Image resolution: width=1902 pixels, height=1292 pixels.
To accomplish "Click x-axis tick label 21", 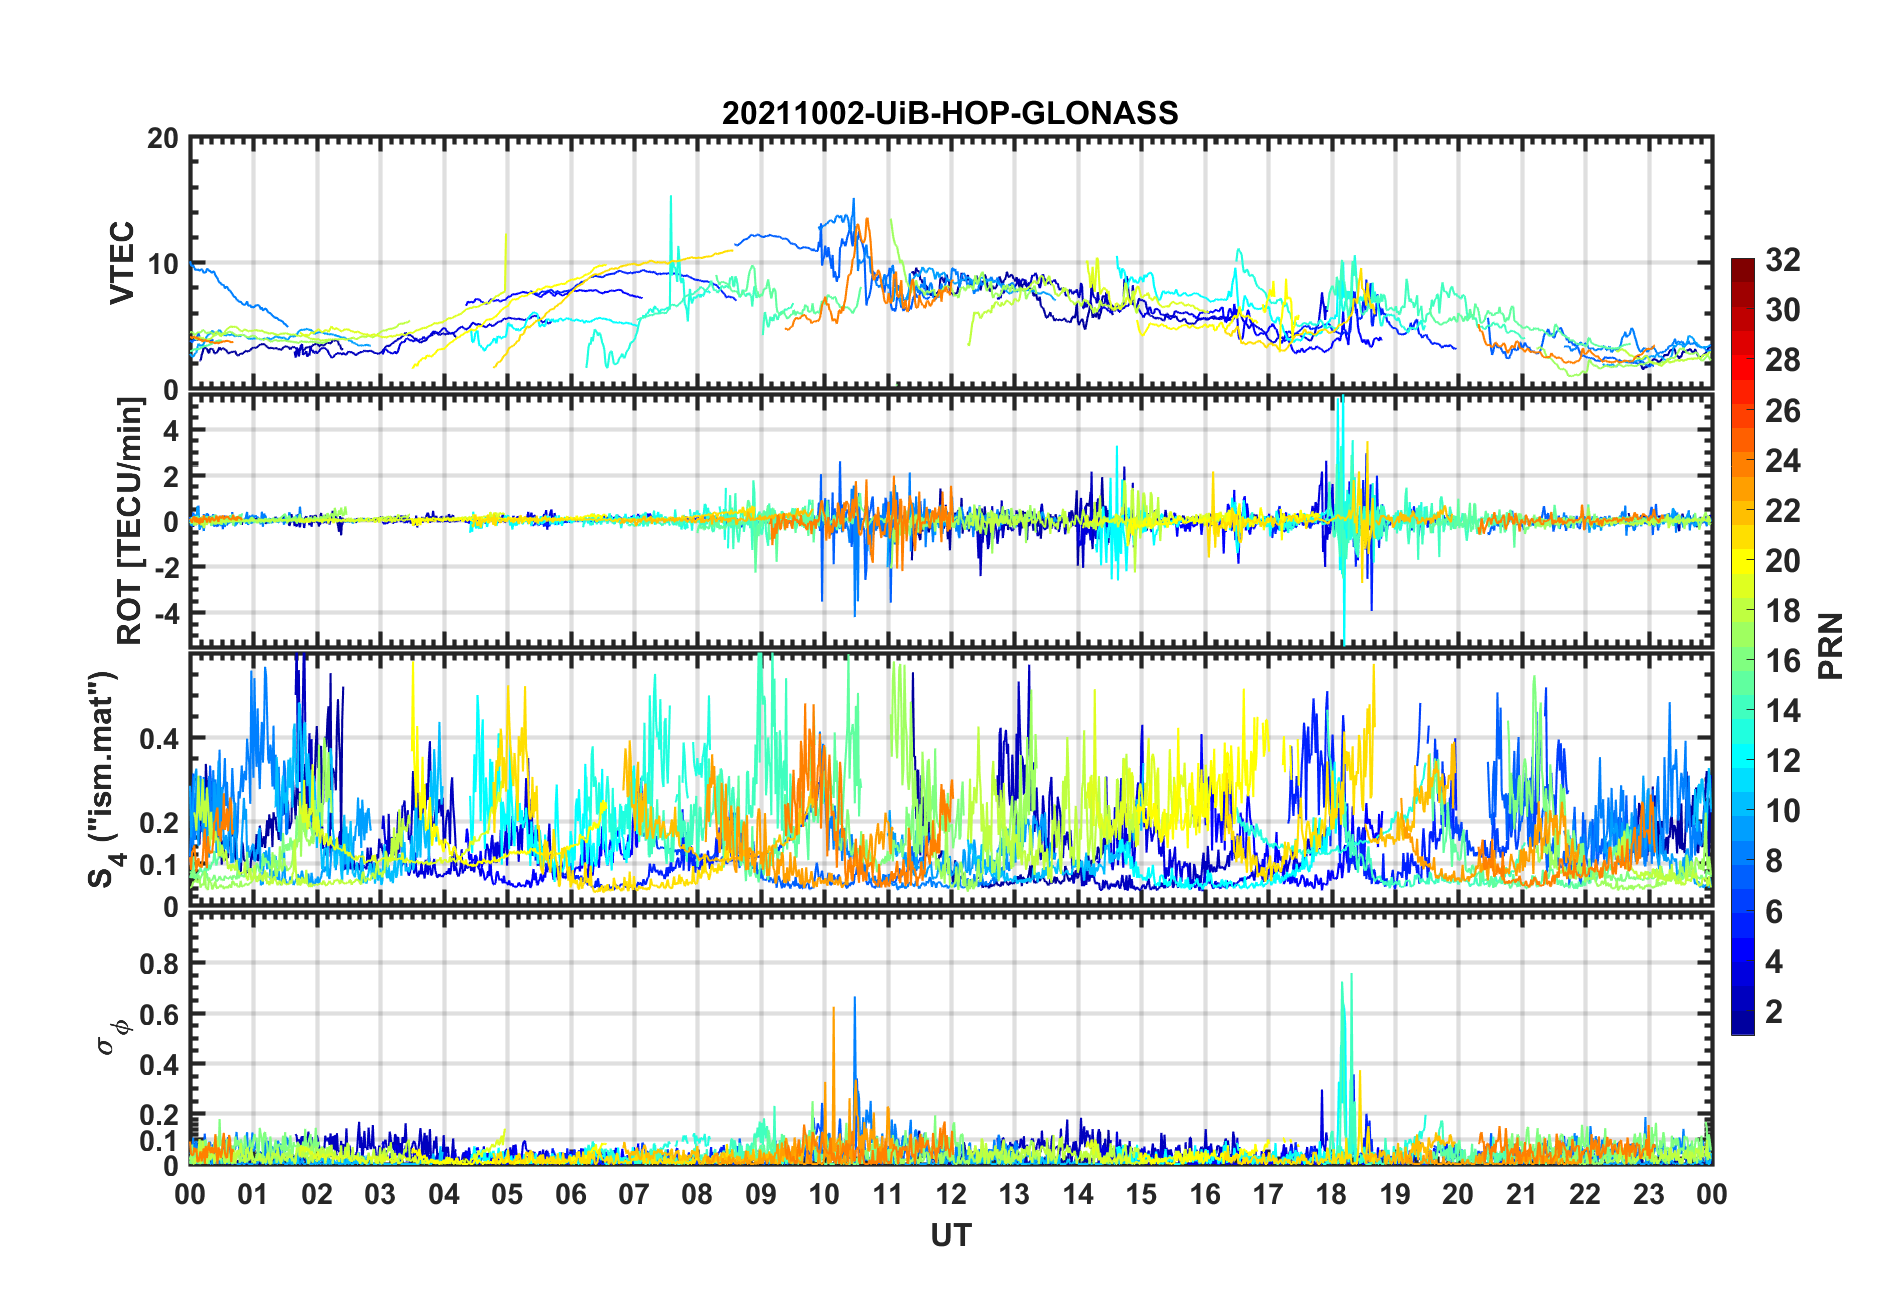I will pos(1522,1194).
